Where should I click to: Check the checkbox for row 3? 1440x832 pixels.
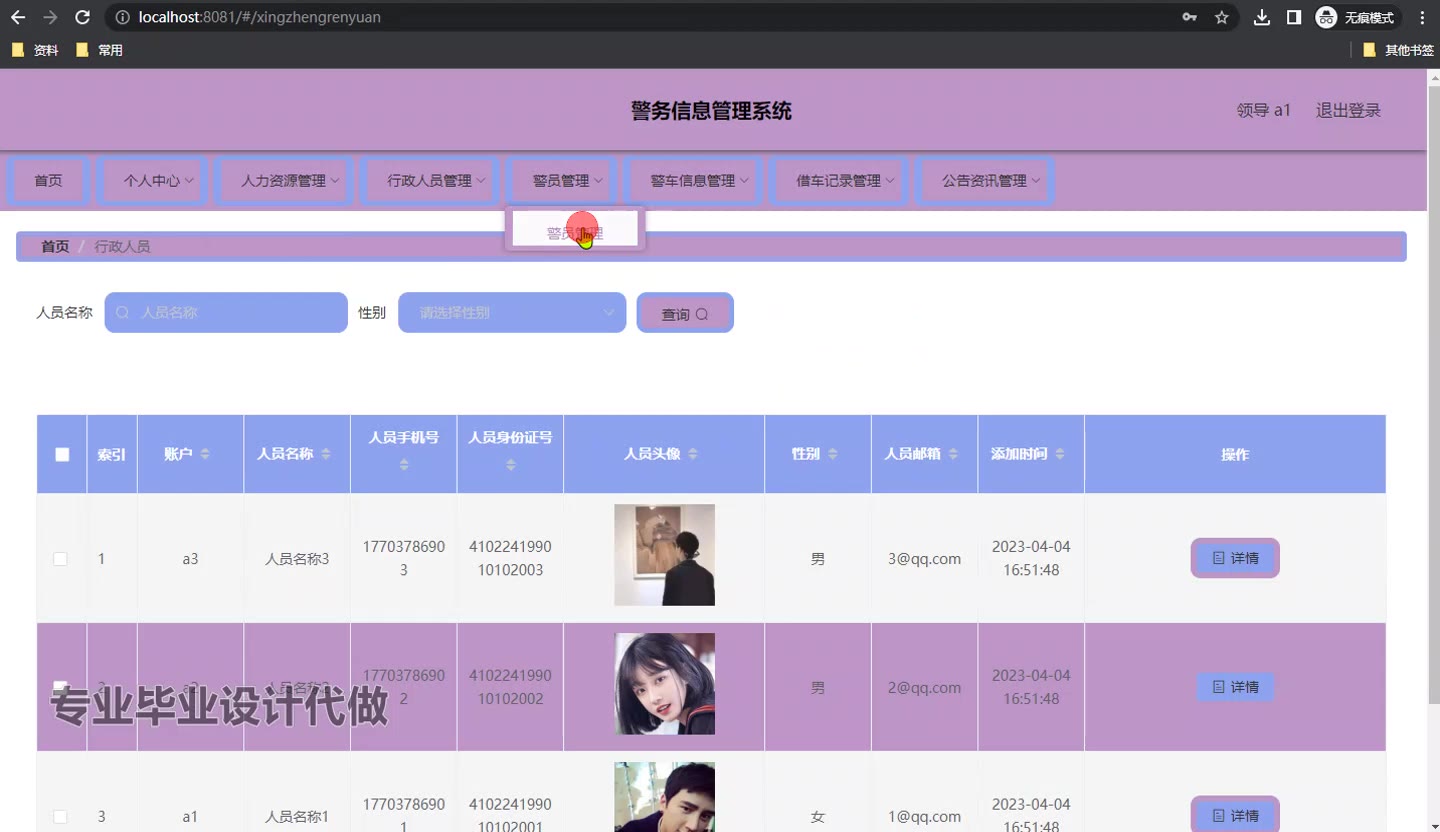click(x=60, y=816)
